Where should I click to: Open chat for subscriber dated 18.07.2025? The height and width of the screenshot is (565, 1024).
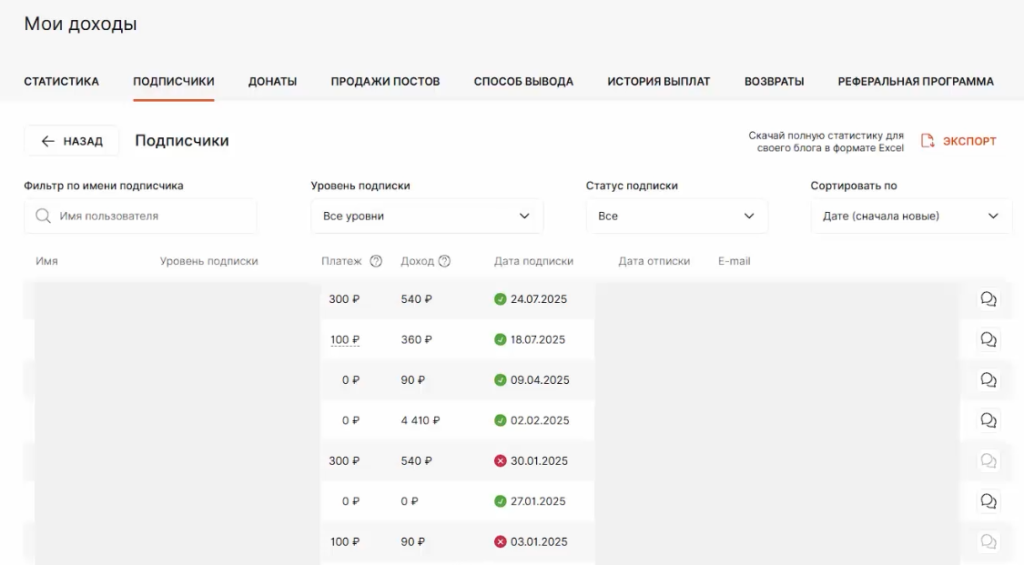[988, 340]
